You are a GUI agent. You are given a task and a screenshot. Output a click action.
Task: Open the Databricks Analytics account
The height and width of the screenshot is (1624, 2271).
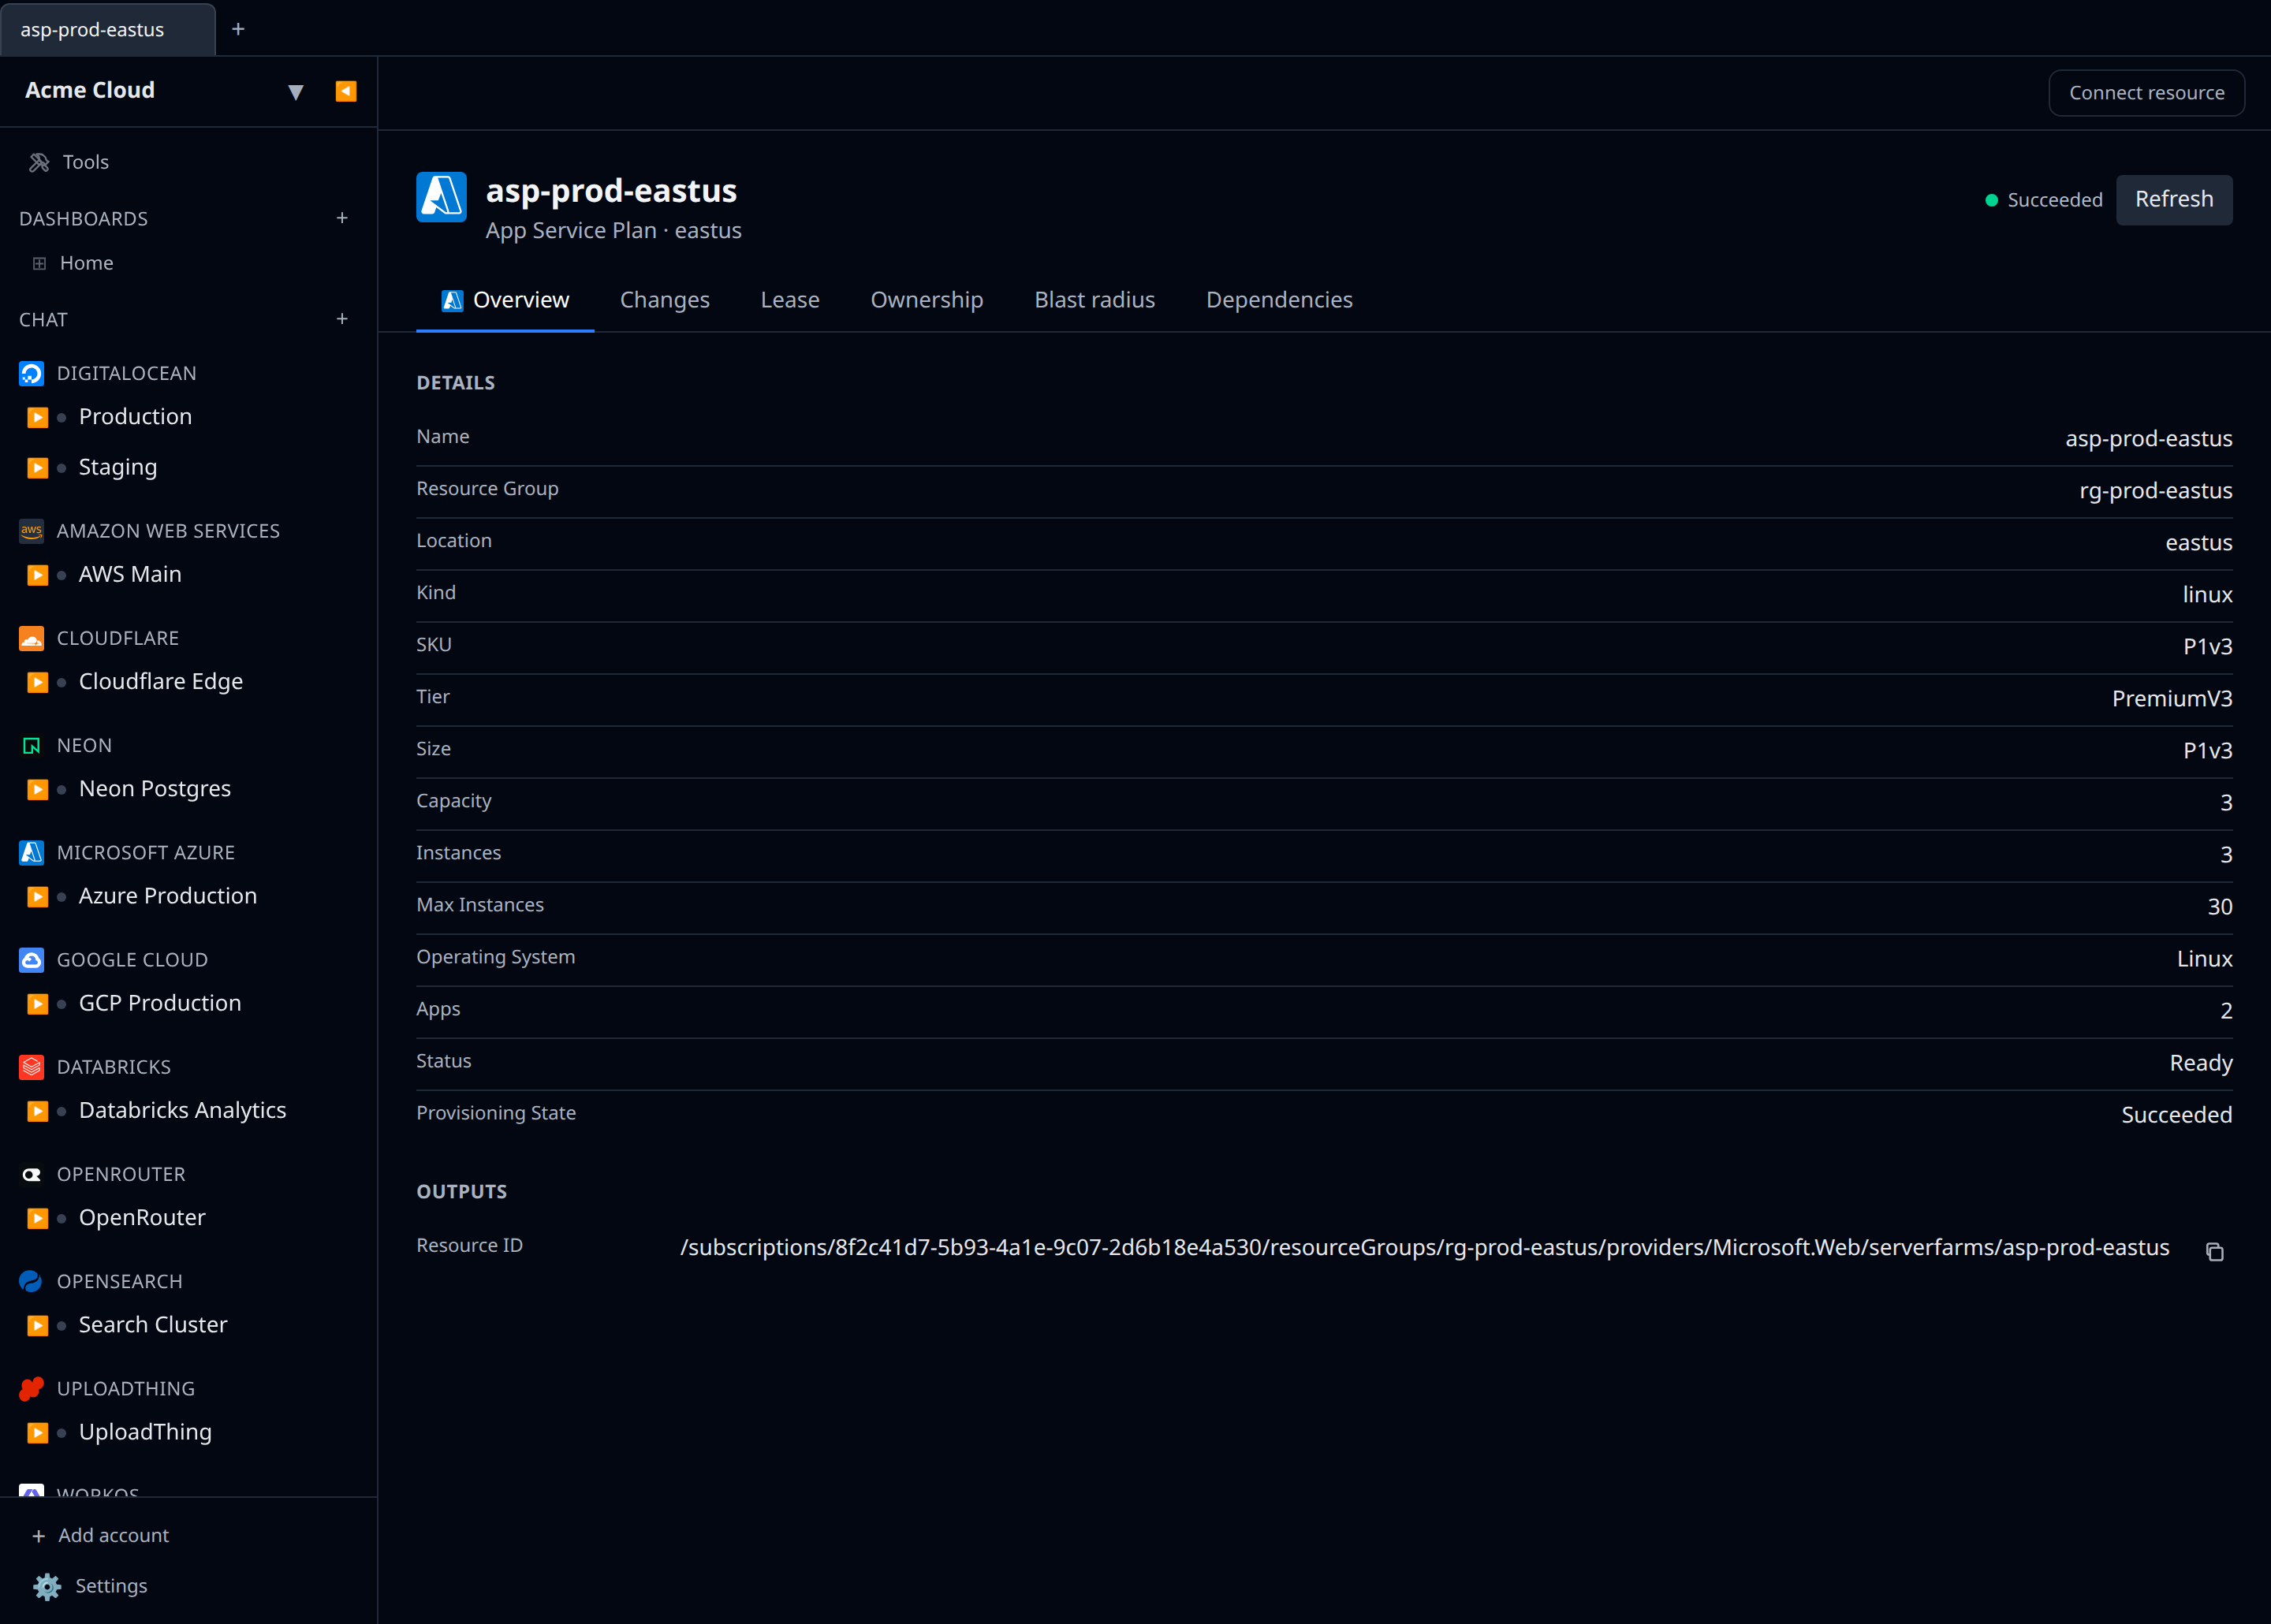tap(183, 1110)
